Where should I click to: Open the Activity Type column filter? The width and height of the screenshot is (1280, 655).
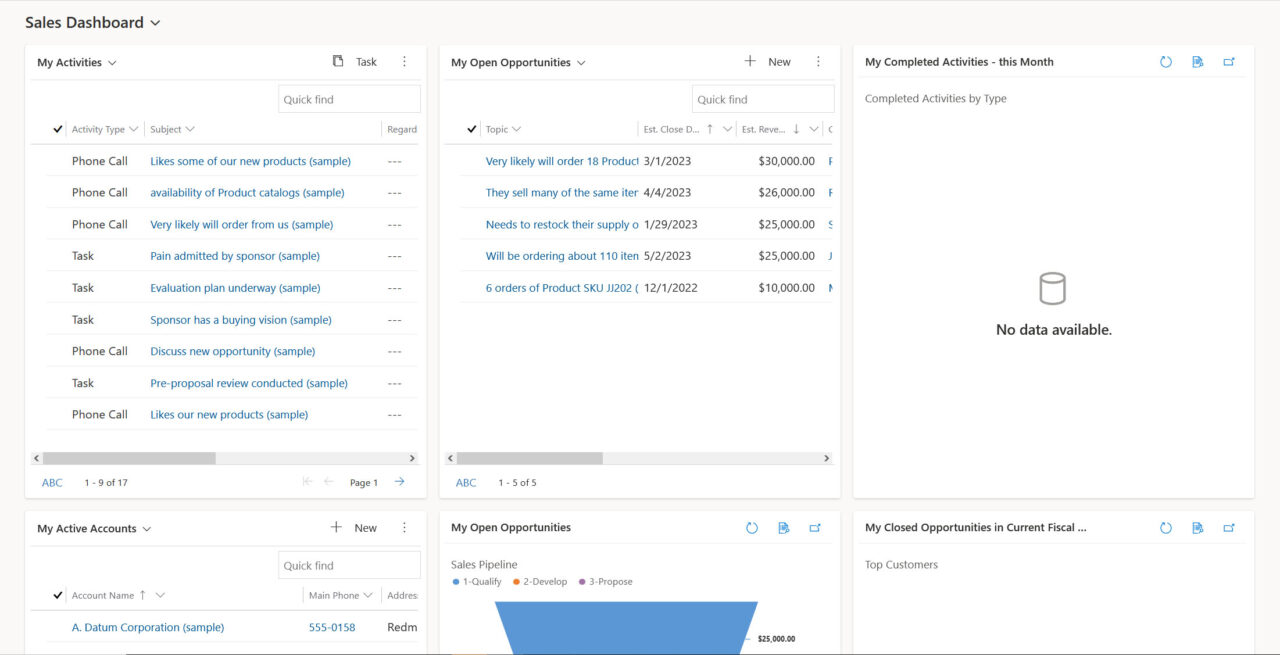tap(133, 129)
